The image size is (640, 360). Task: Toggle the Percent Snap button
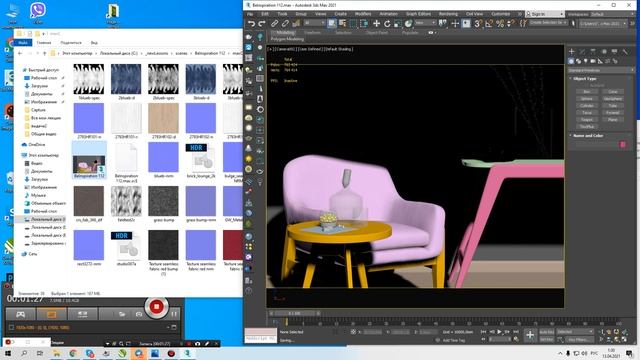[500, 24]
